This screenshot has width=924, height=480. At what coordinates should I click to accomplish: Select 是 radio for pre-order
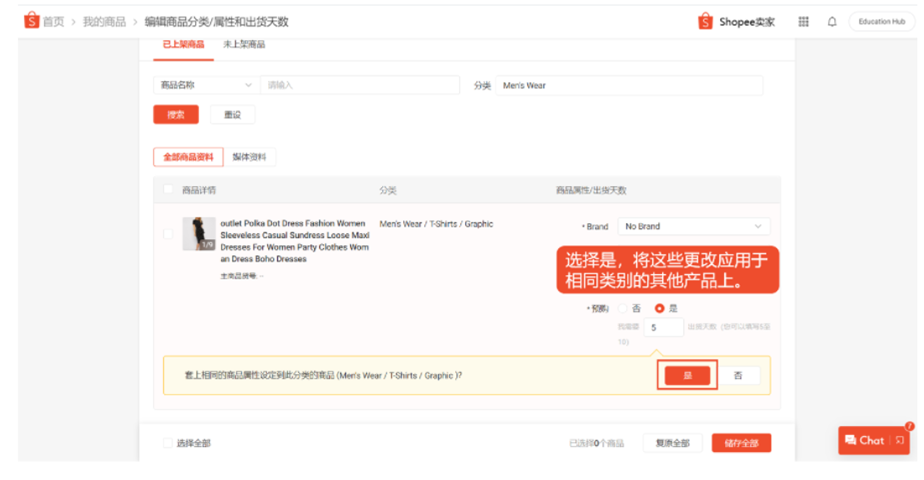tap(659, 309)
